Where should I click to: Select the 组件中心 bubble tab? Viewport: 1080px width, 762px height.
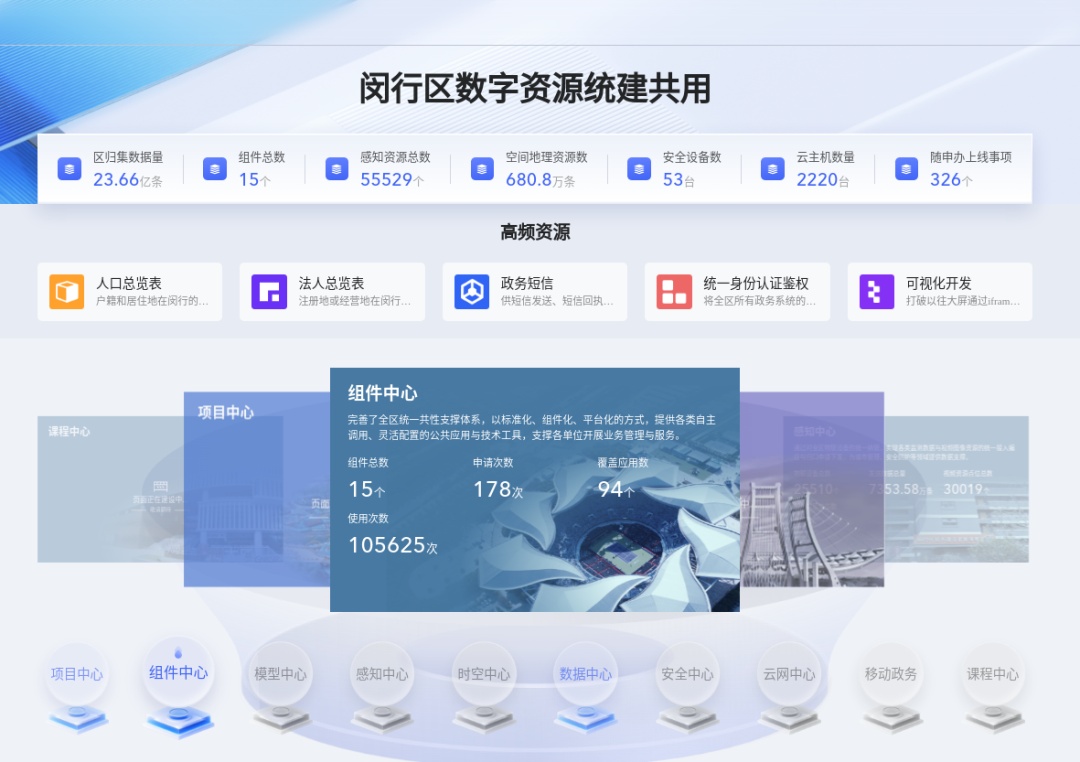pos(178,672)
